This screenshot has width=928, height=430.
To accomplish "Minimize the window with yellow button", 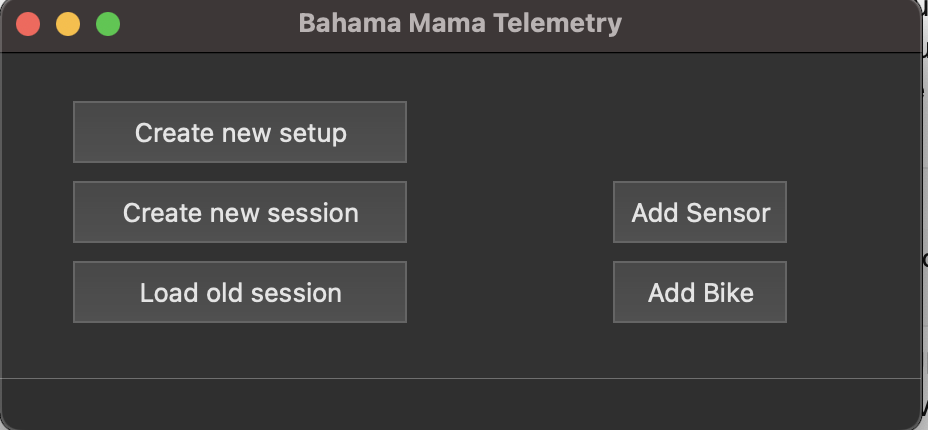I will [68, 24].
